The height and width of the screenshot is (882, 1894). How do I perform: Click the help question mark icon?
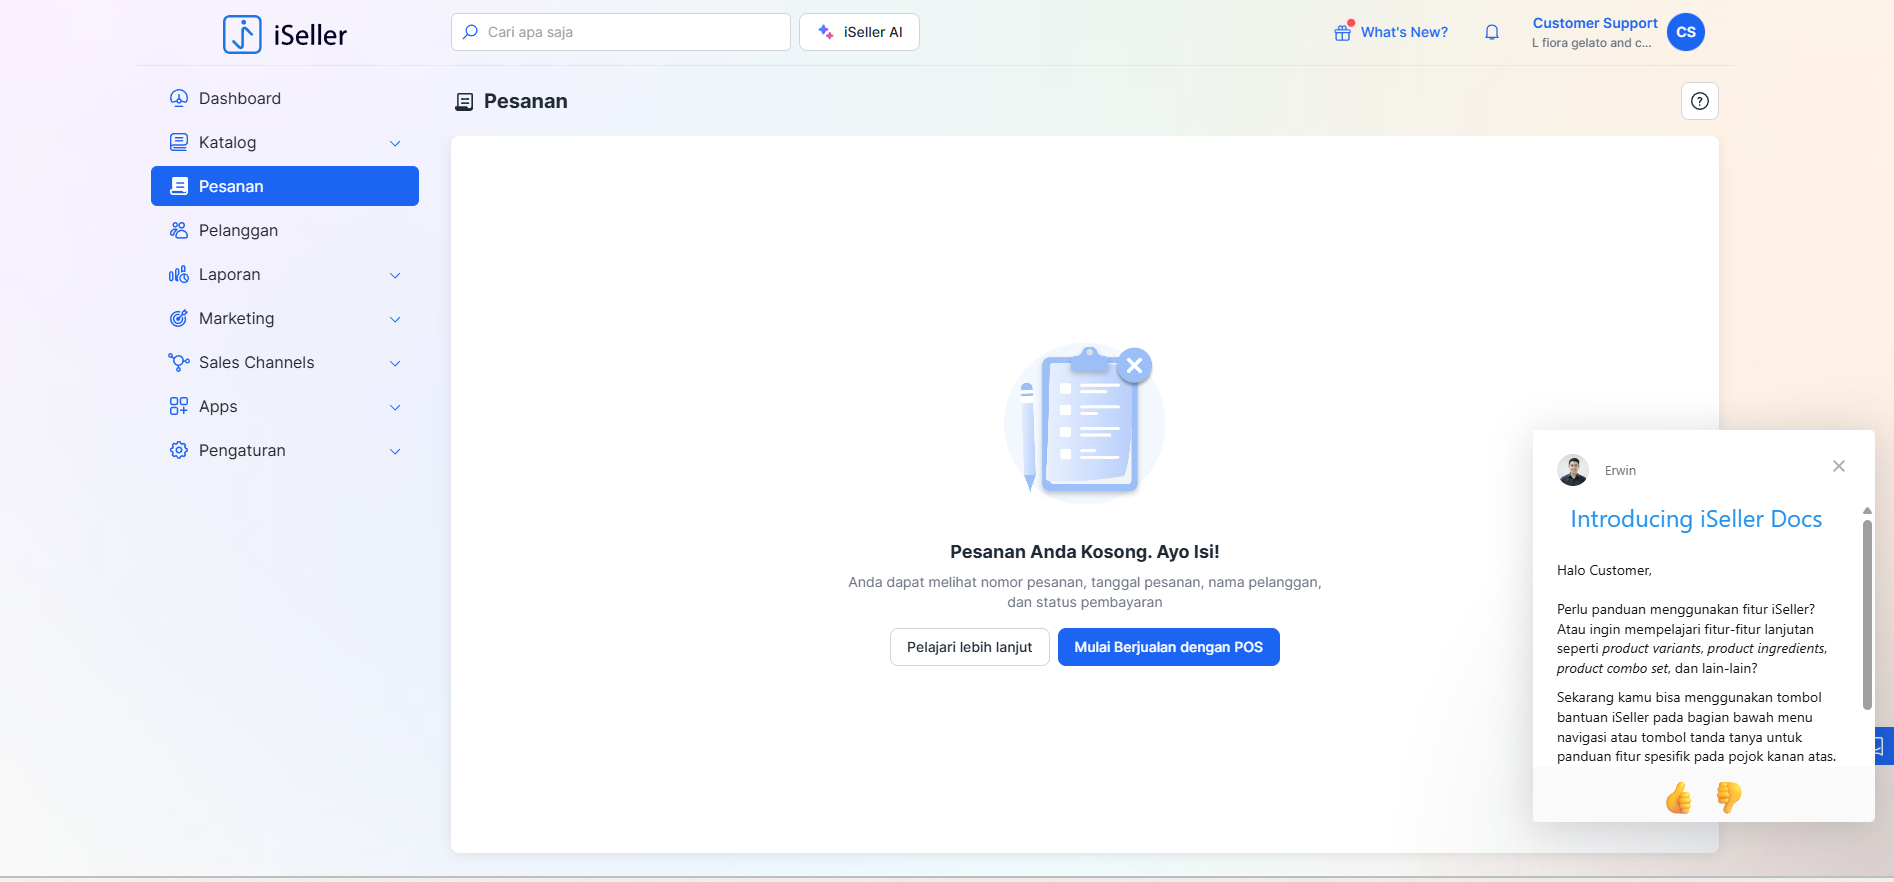click(1699, 101)
